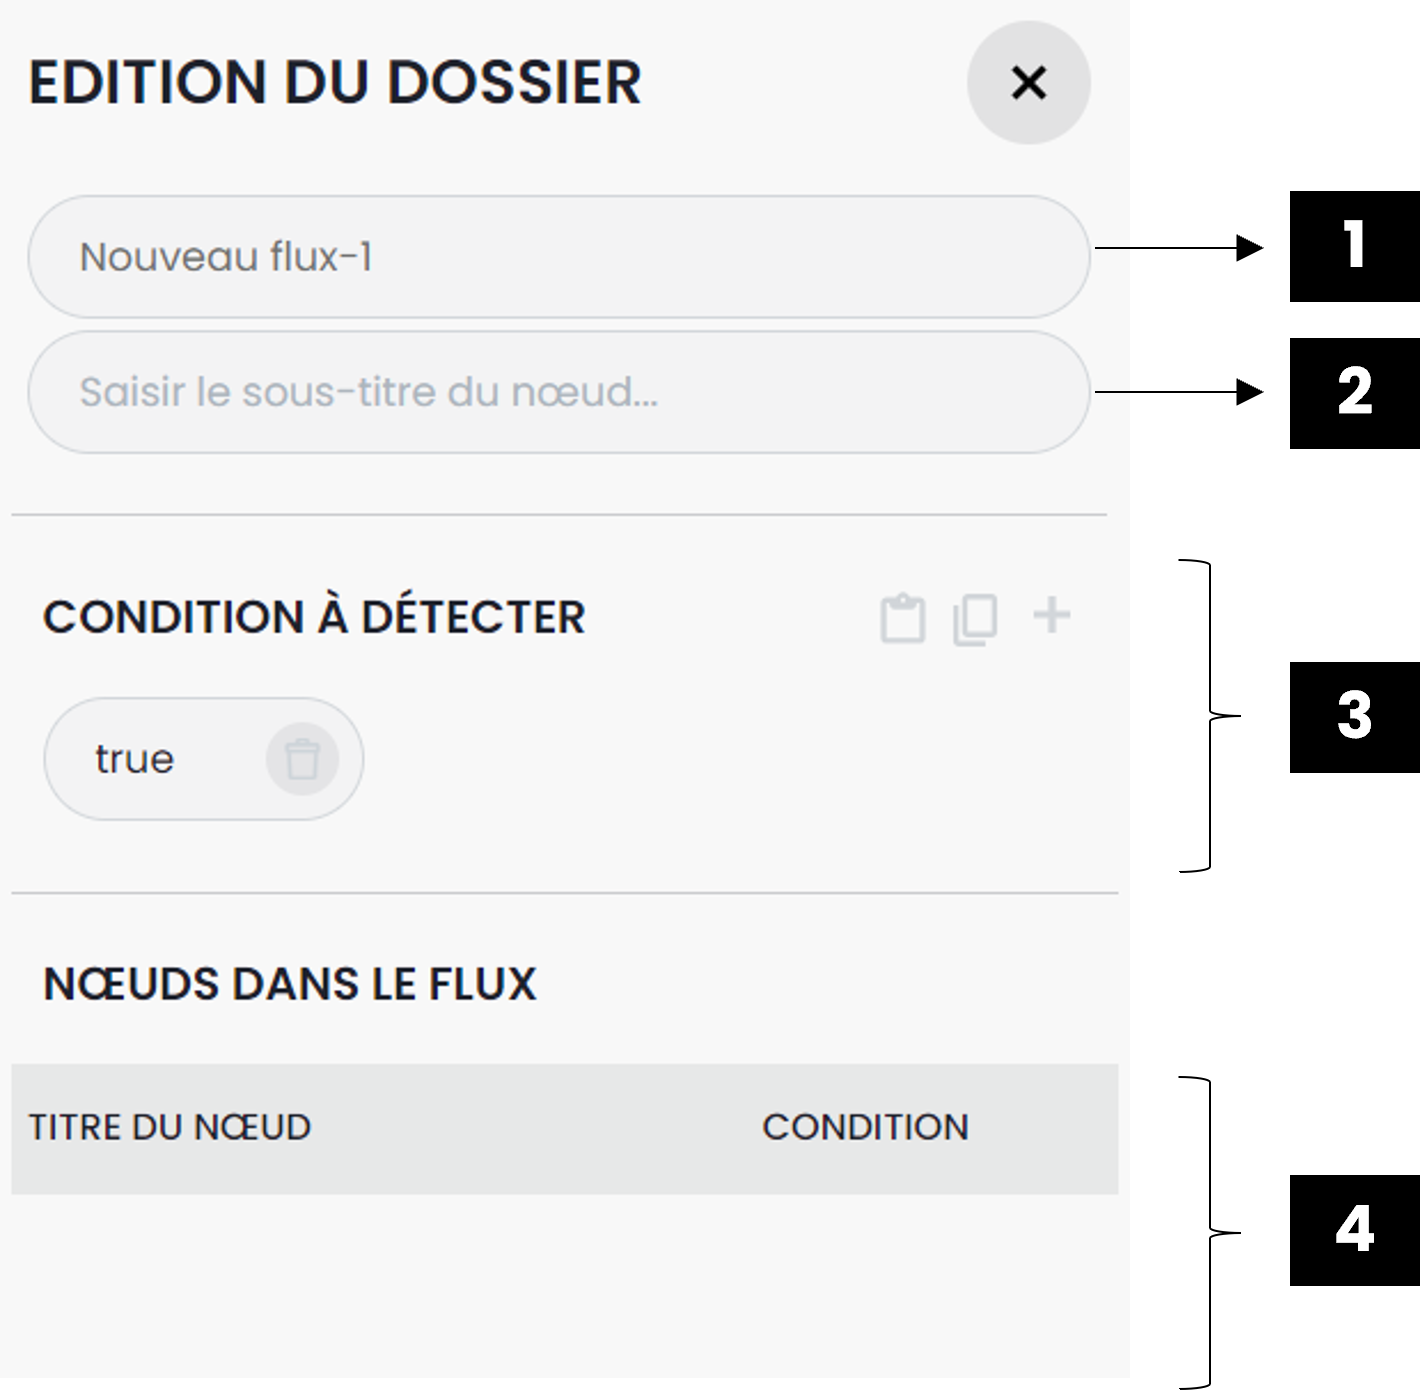The height and width of the screenshot is (1390, 1420).
Task: Click the divider above Nœuds dans le flux
Action: point(565,892)
